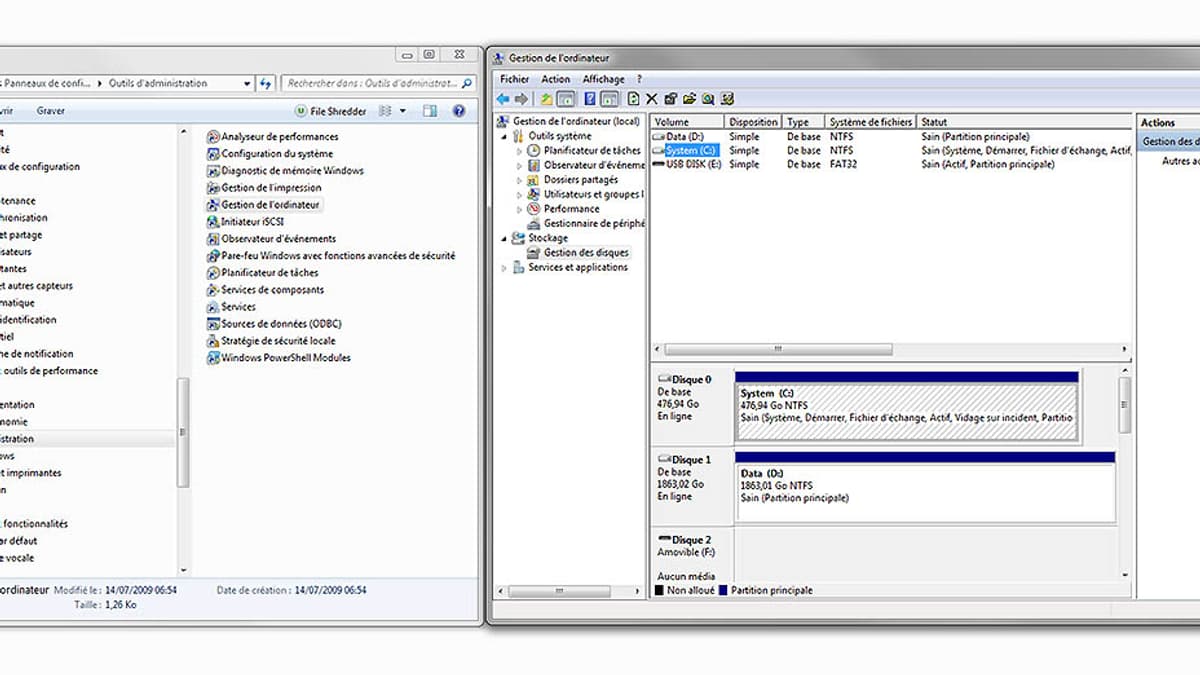Click the last toolbar icon with green check
The height and width of the screenshot is (675, 1200).
727,99
